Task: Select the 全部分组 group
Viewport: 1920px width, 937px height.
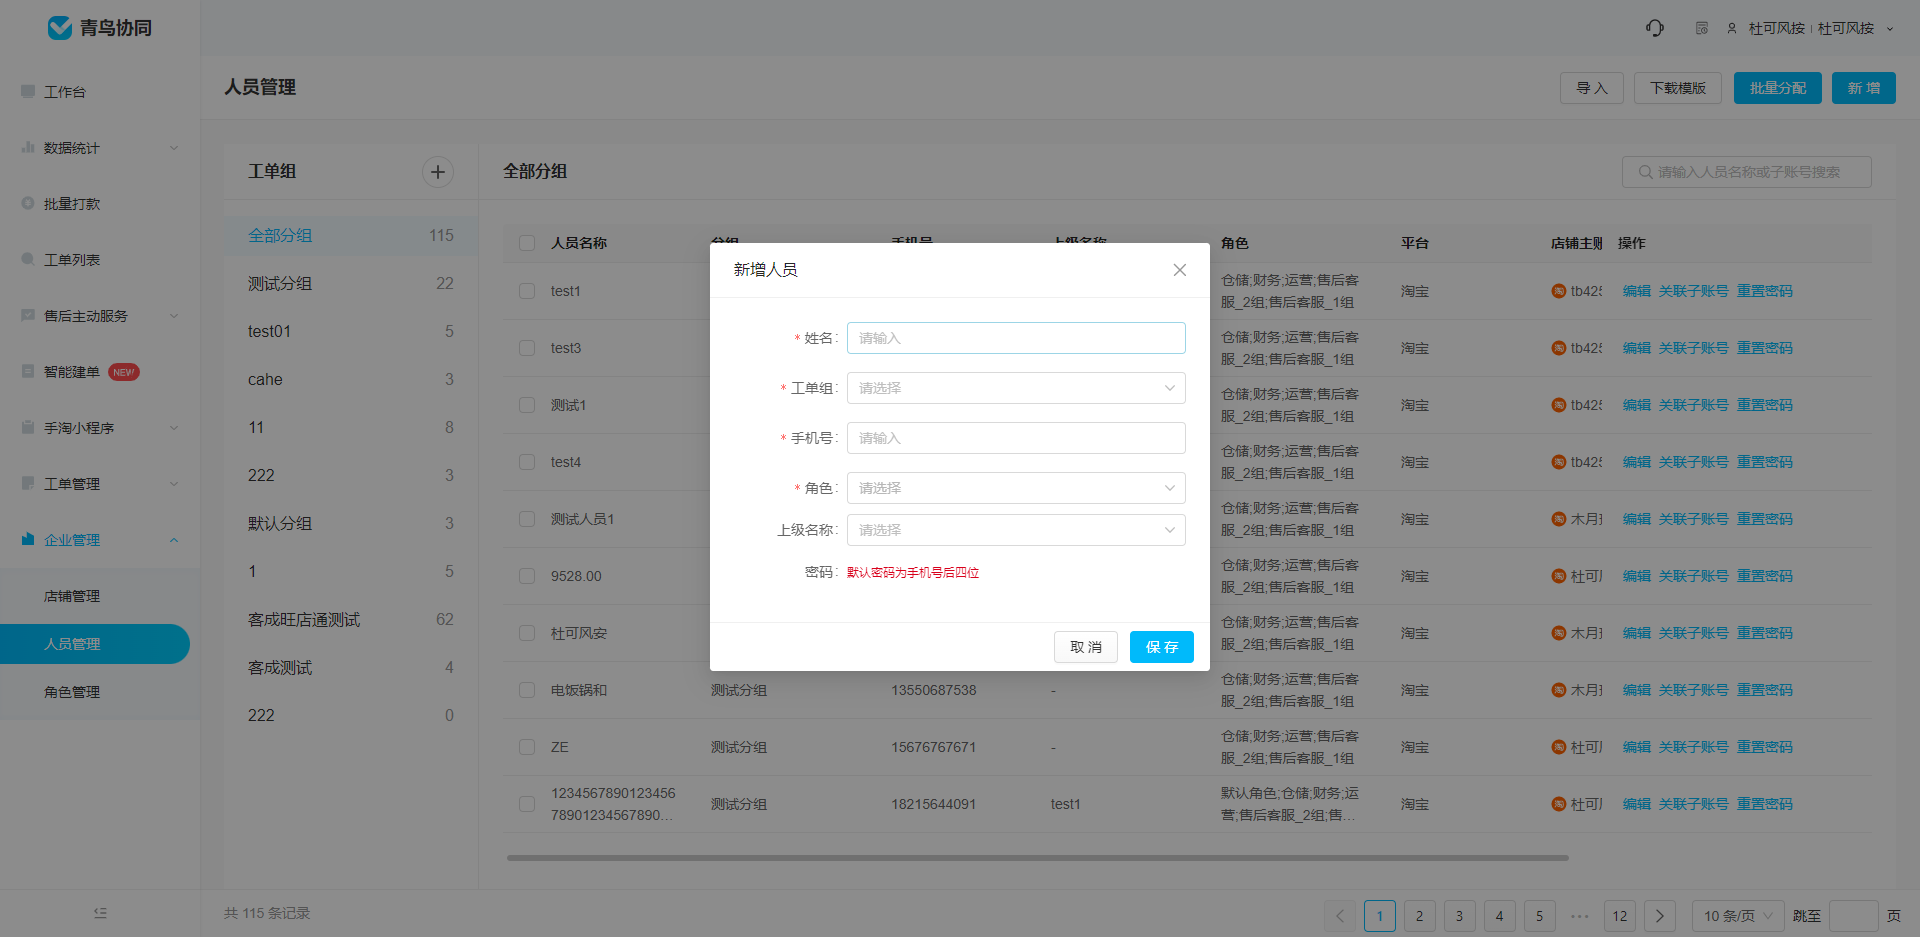Action: pyautogui.click(x=350, y=235)
